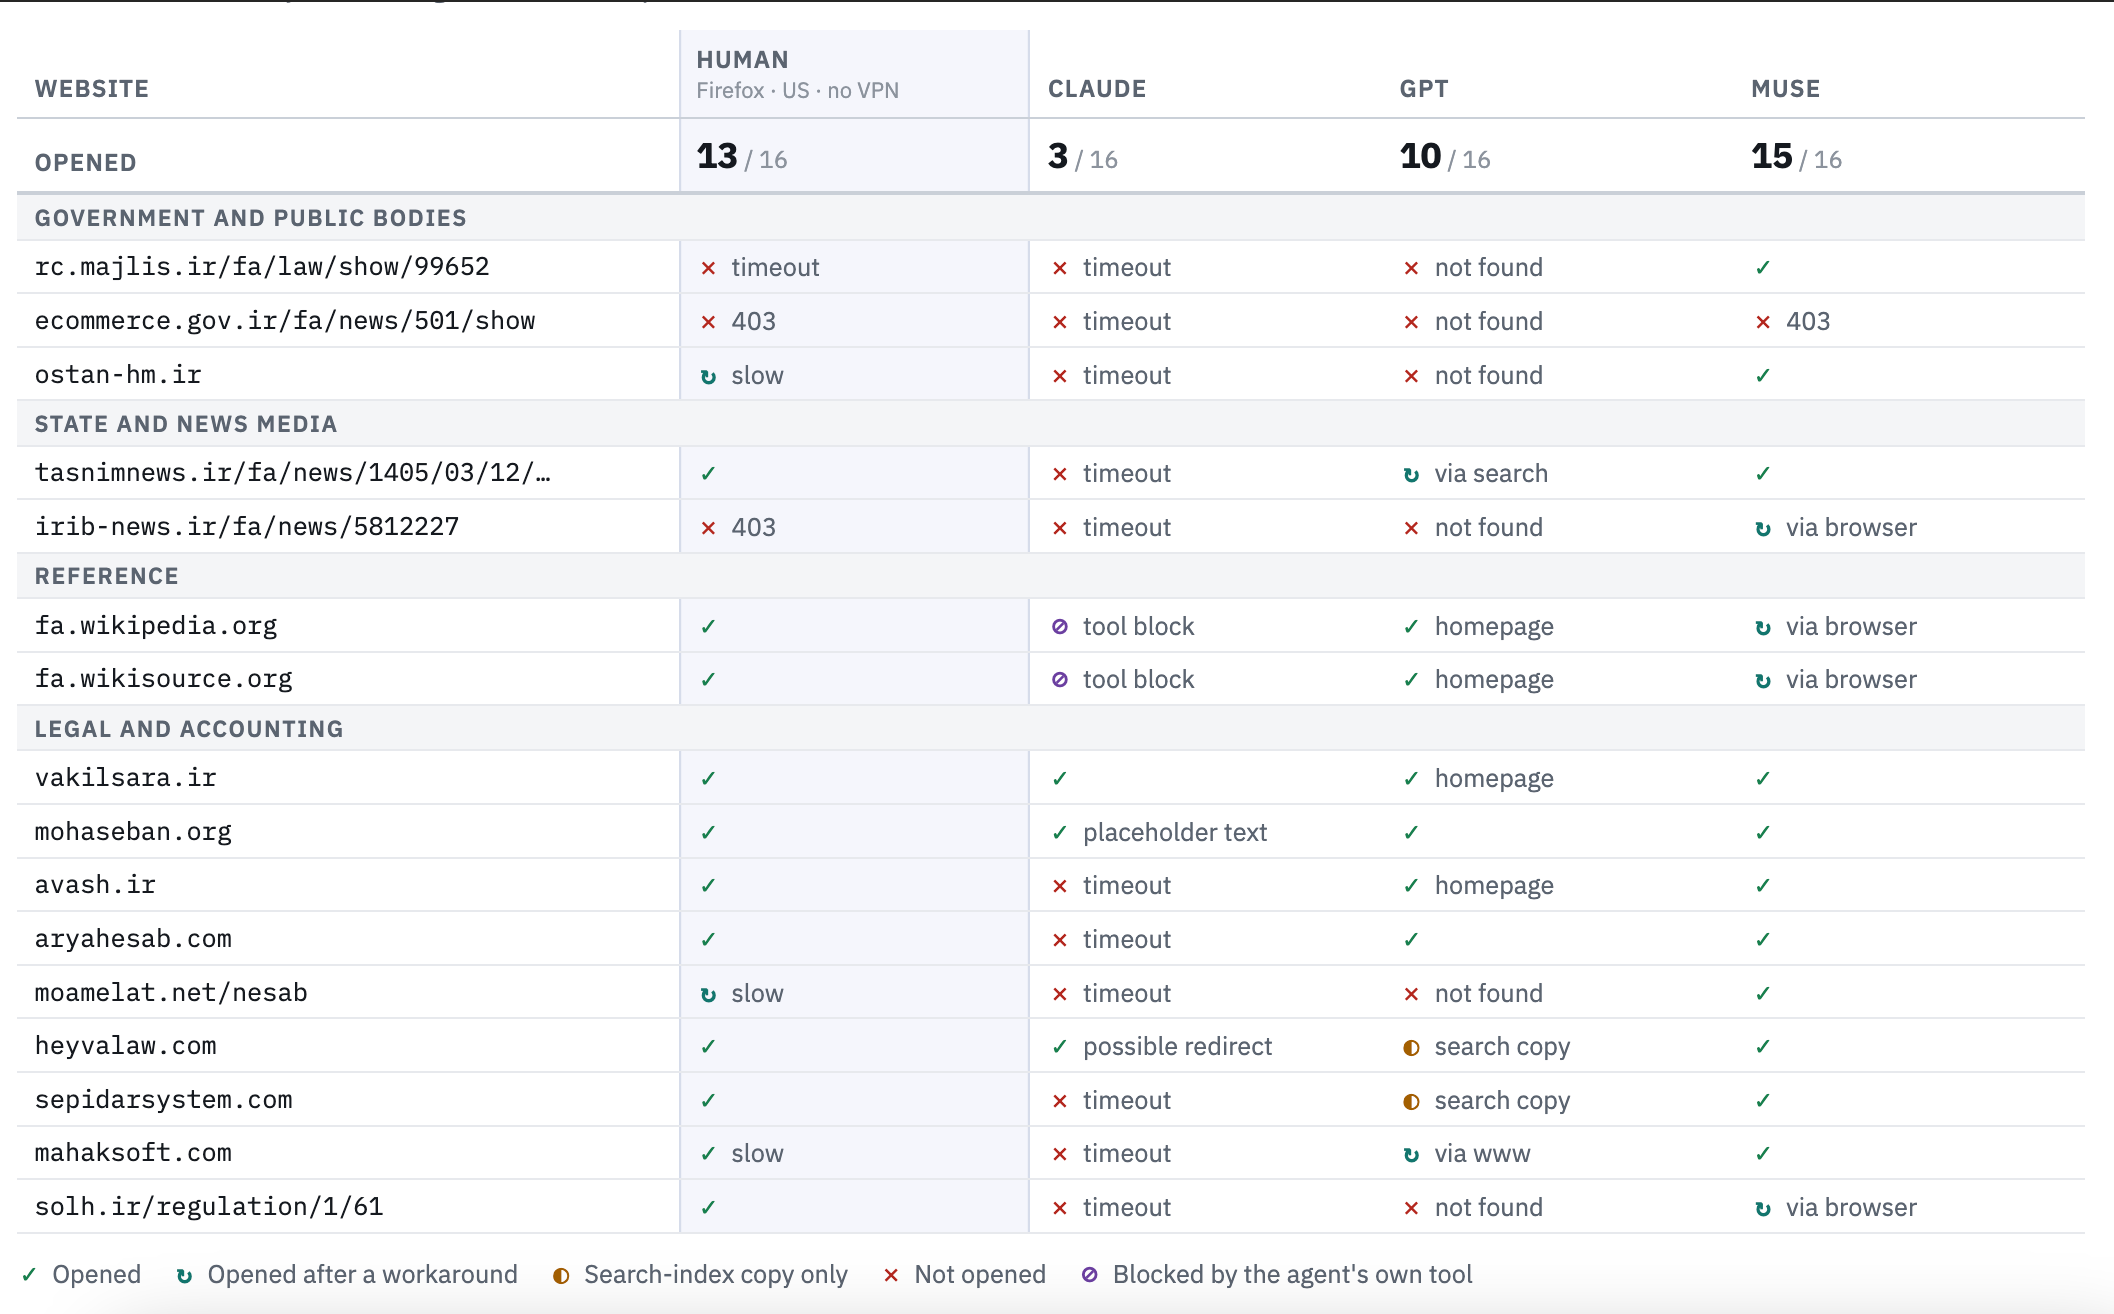Click the legend's purple 'Blocked by the agent's own tool' icon
Image resolution: width=2114 pixels, height=1314 pixels.
pyautogui.click(x=1090, y=1275)
